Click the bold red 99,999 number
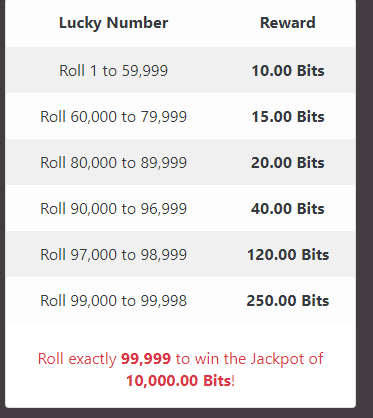This screenshot has width=373, height=418. (146, 359)
